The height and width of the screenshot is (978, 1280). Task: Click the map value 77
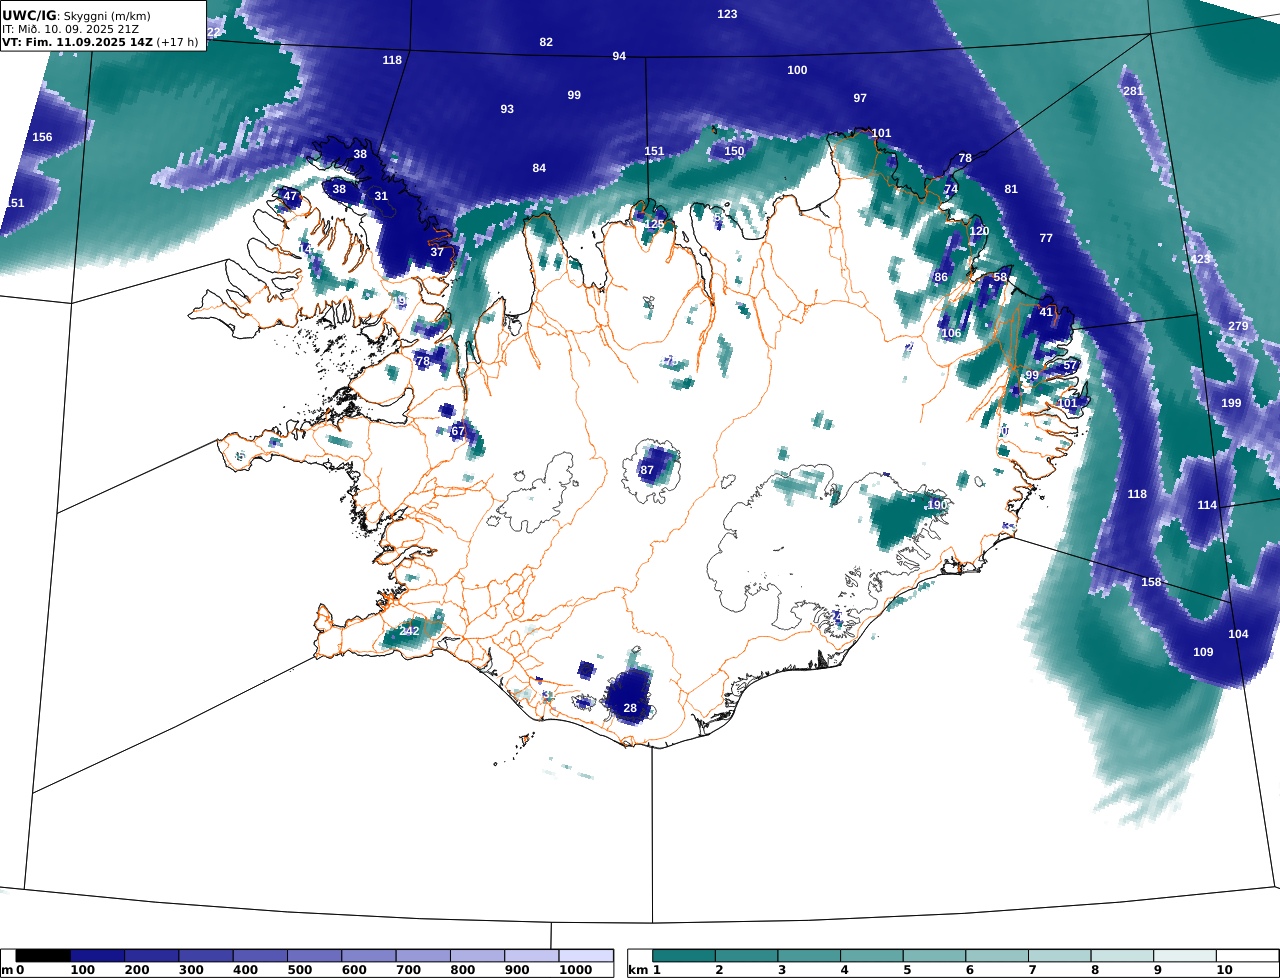coord(1046,238)
